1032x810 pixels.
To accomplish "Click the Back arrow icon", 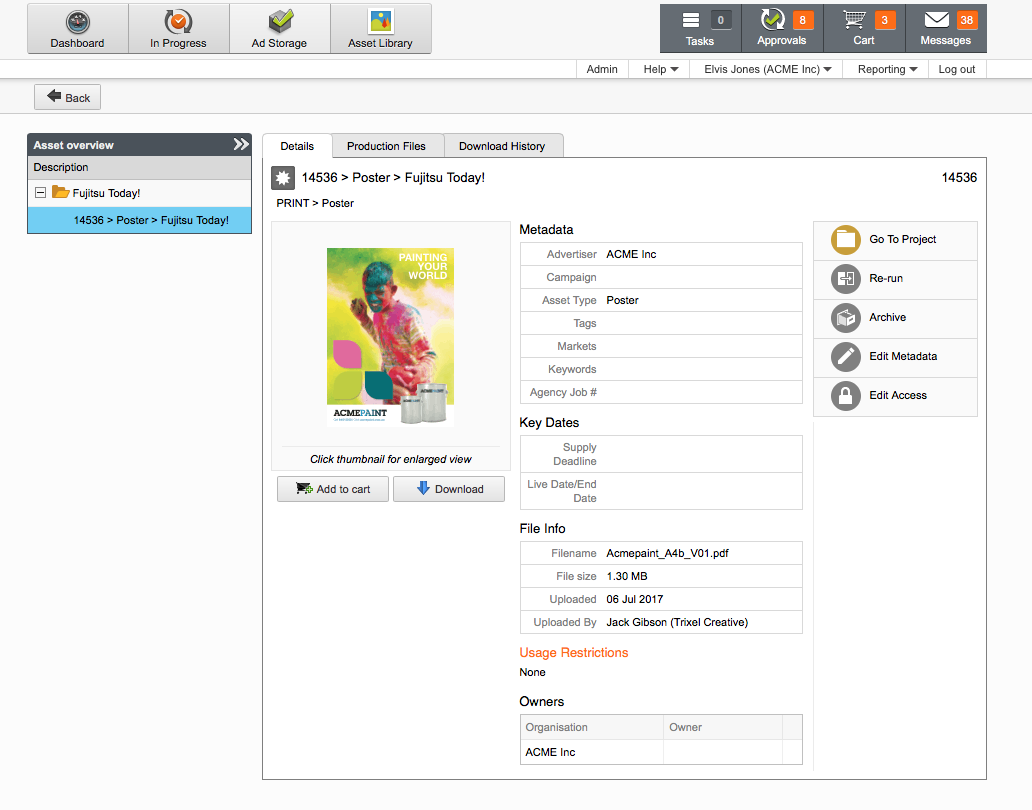I will 54,96.
